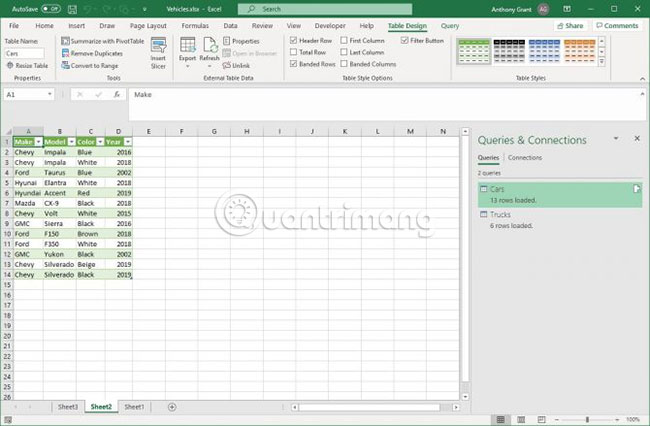650x426 pixels.
Task: Click Remove Duplicates
Action: (92, 53)
